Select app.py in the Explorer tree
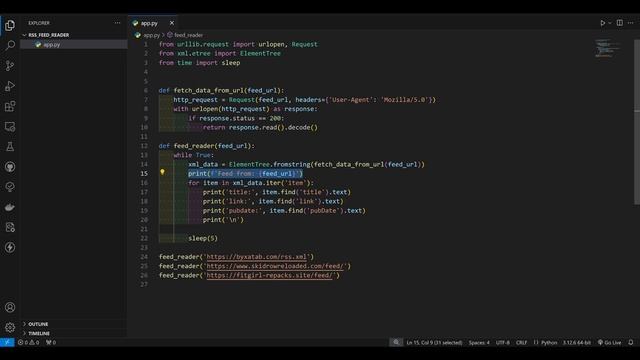This screenshot has width=640, height=360. (x=73, y=44)
